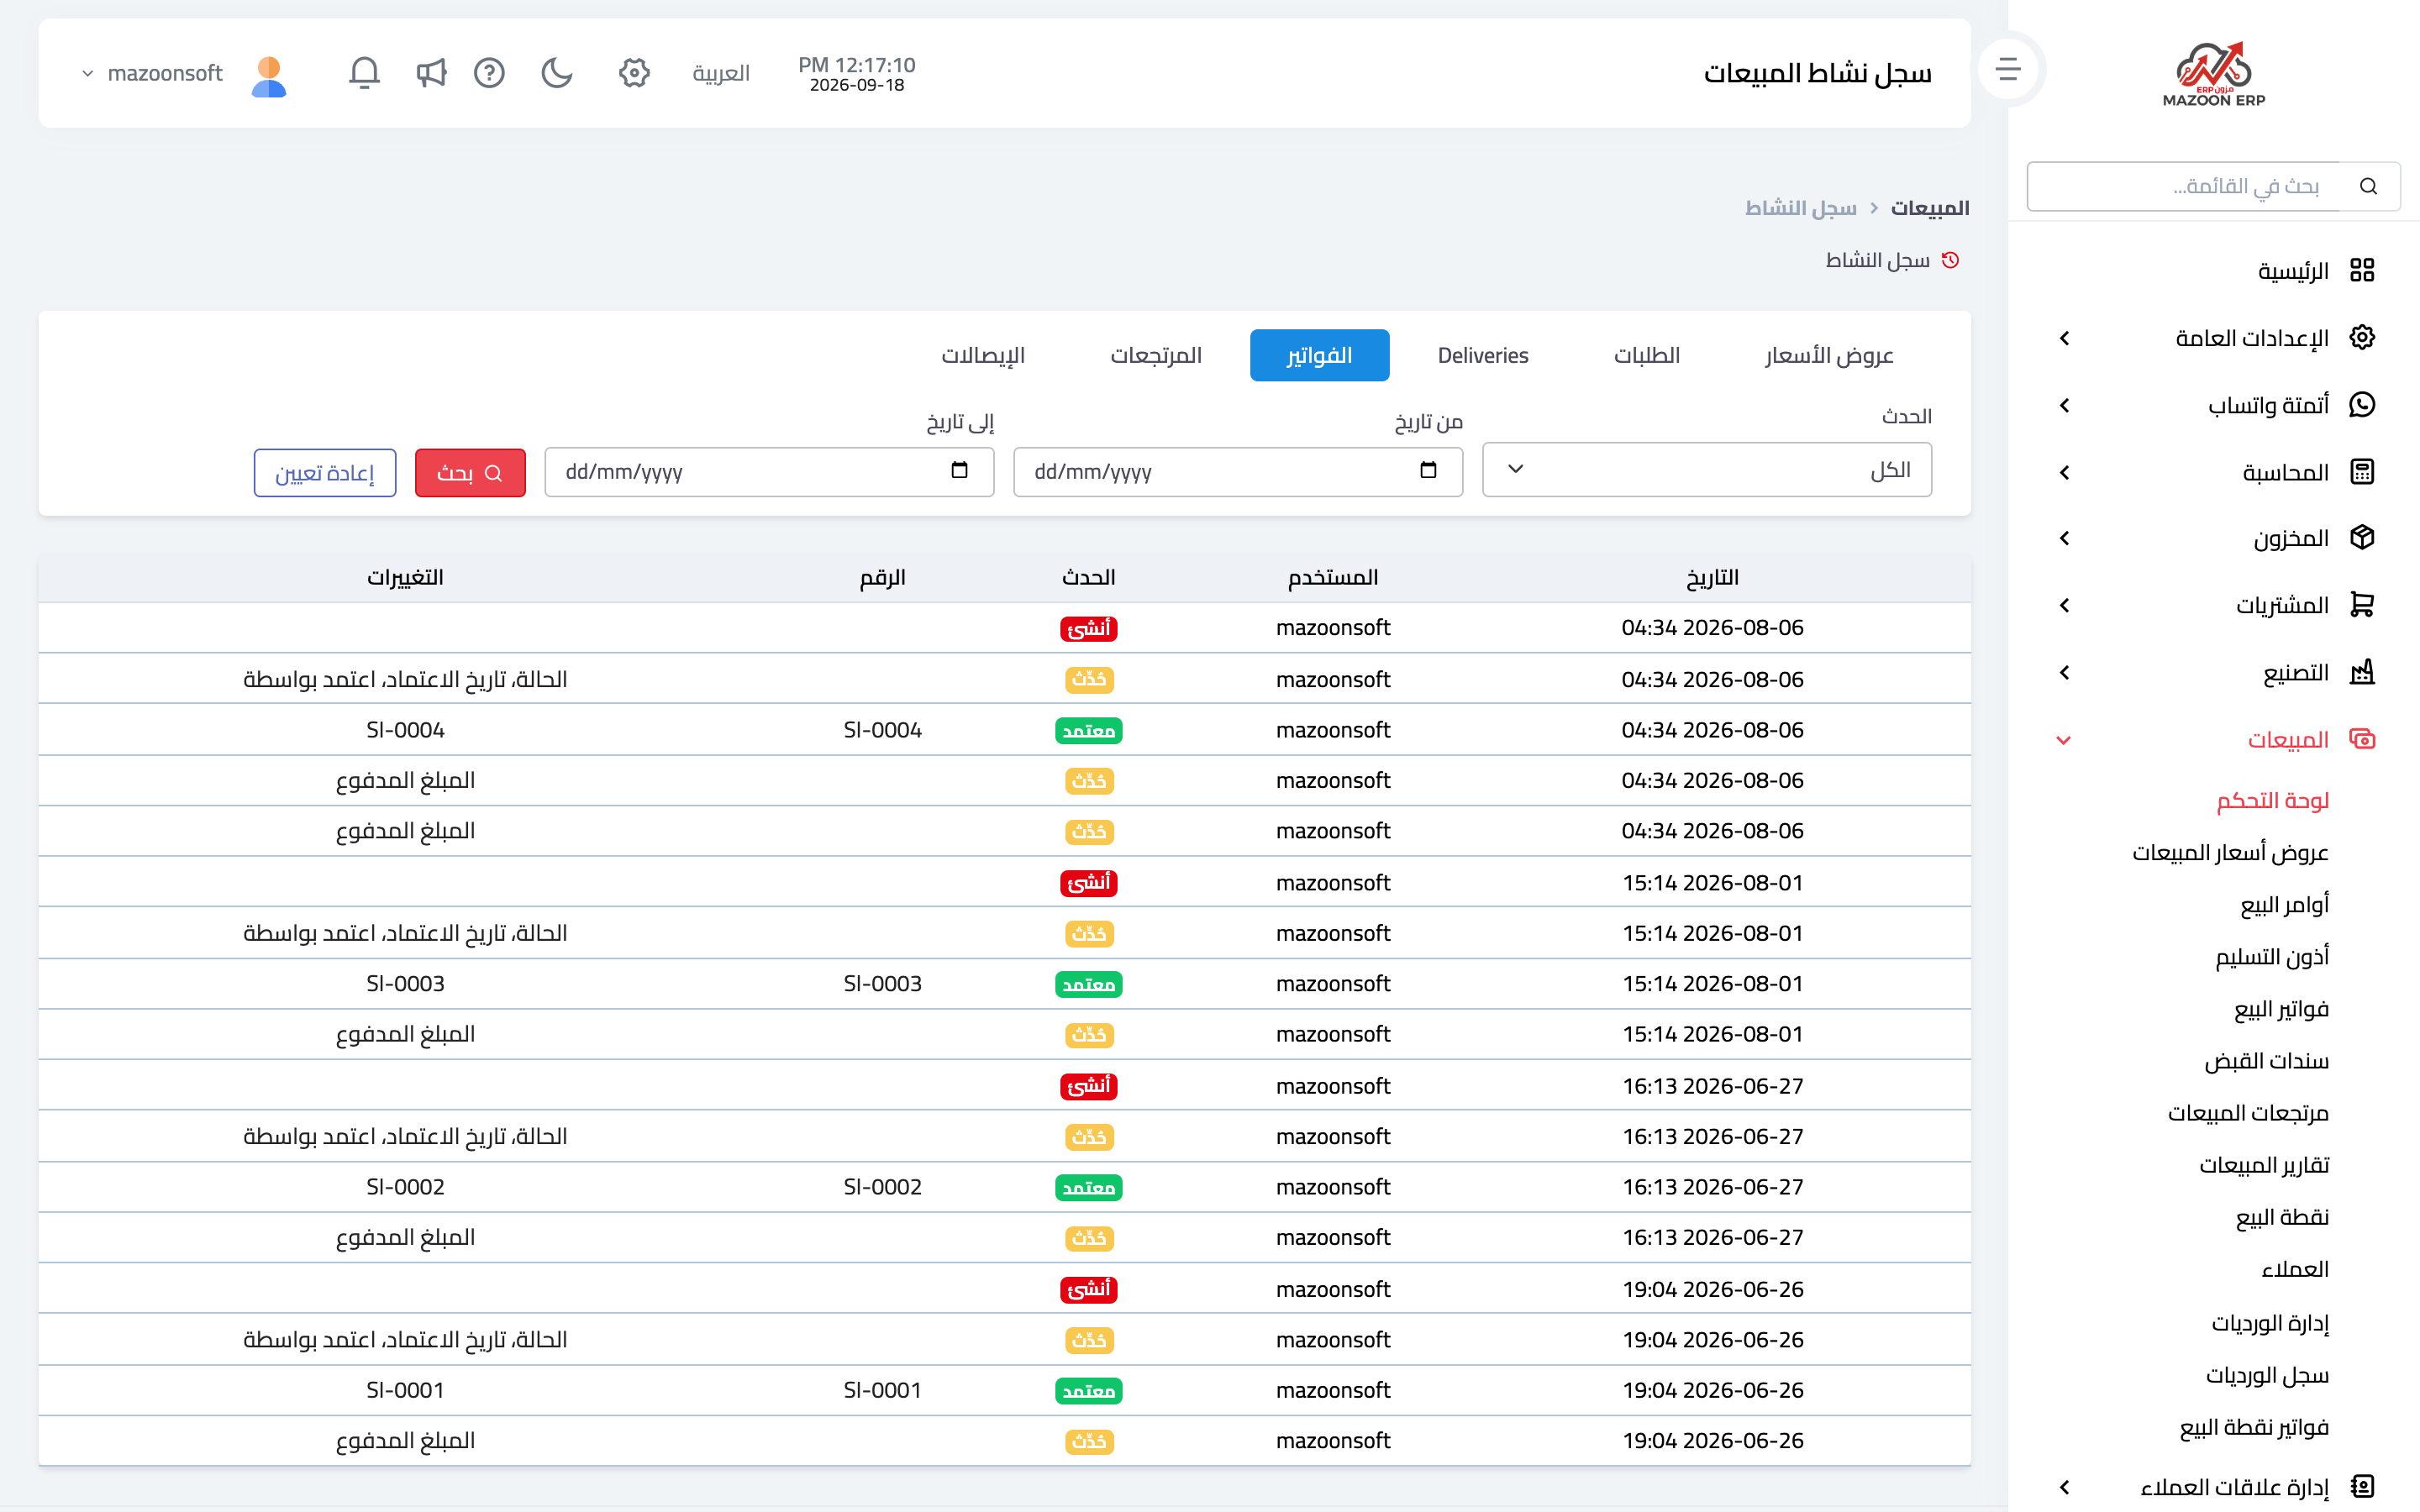Viewport: 2420px width, 1512px height.
Task: Click the سجل النشاط history clock icon
Action: 1950,260
